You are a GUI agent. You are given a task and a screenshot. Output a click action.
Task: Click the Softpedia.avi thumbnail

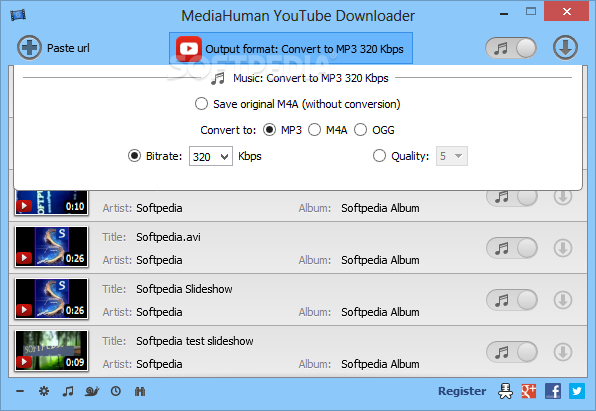click(51, 246)
